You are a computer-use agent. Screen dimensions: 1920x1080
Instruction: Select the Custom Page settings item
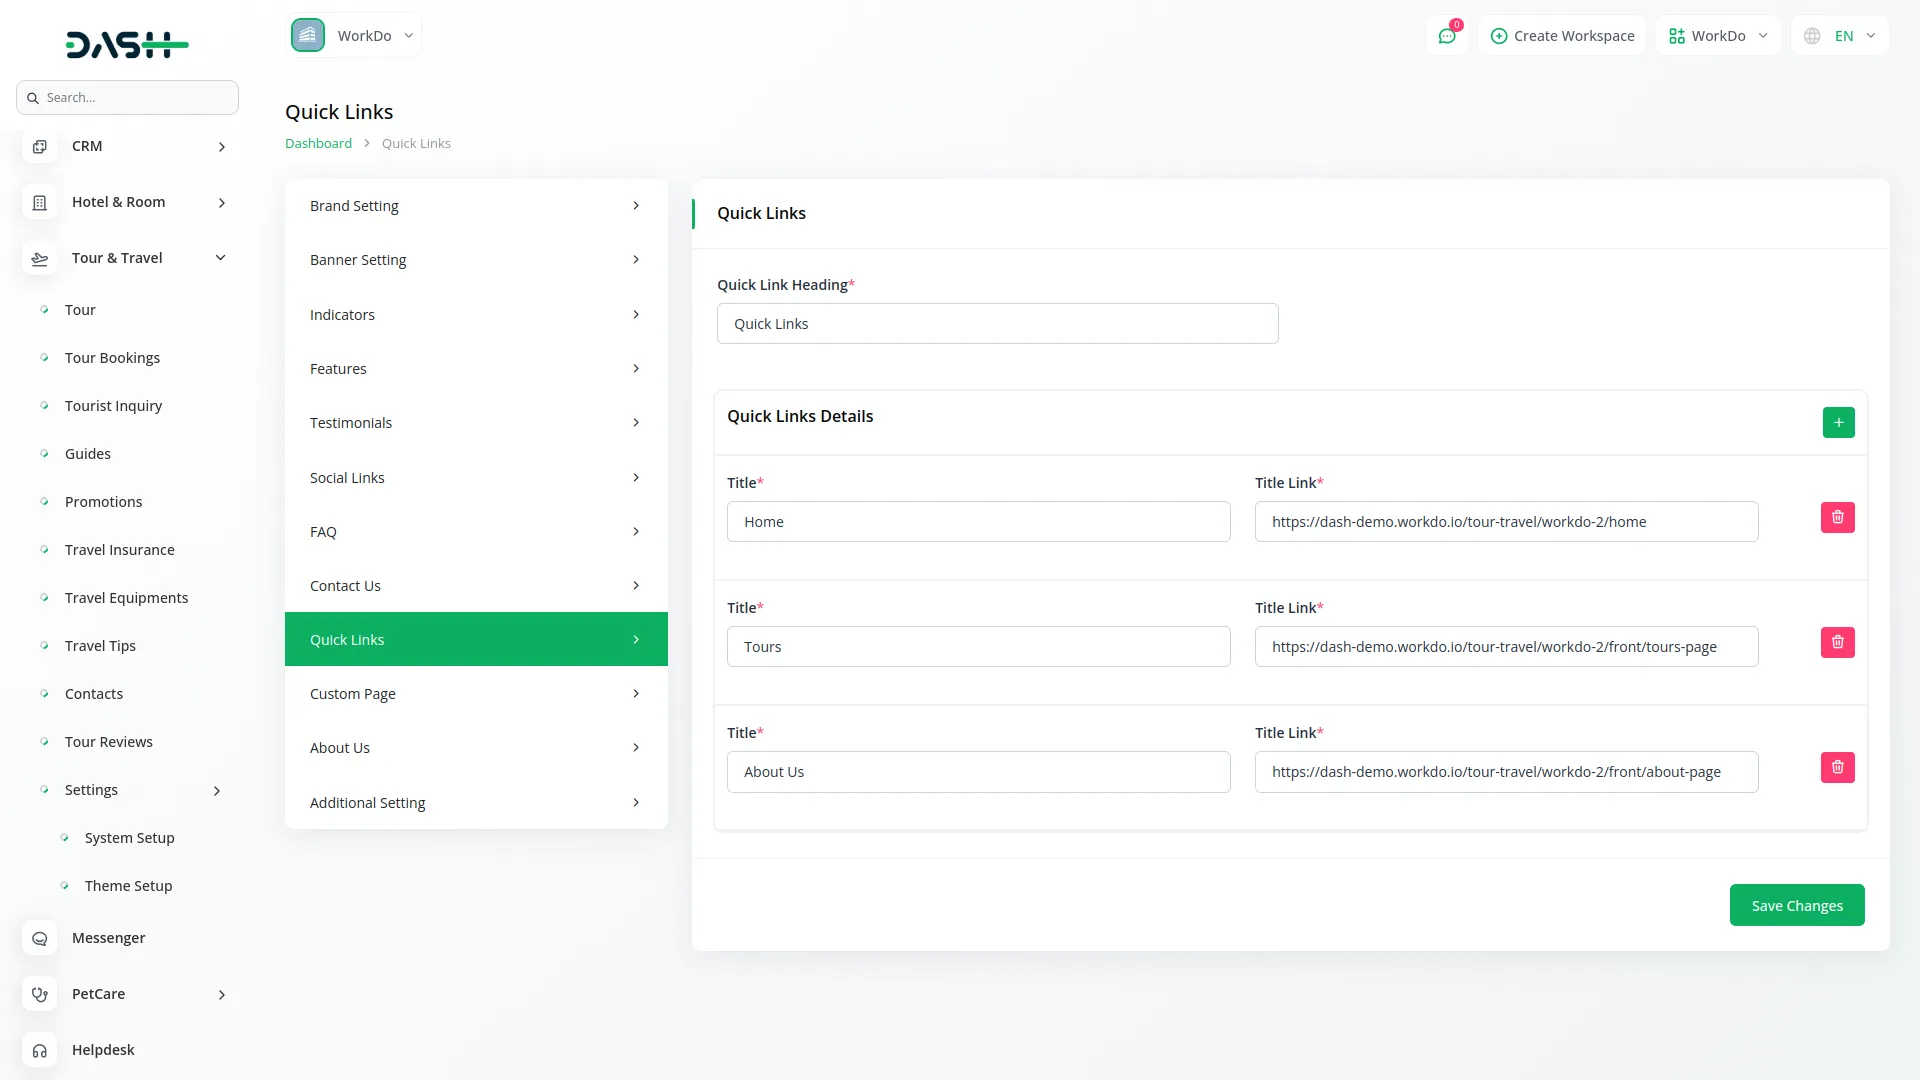pyautogui.click(x=475, y=694)
